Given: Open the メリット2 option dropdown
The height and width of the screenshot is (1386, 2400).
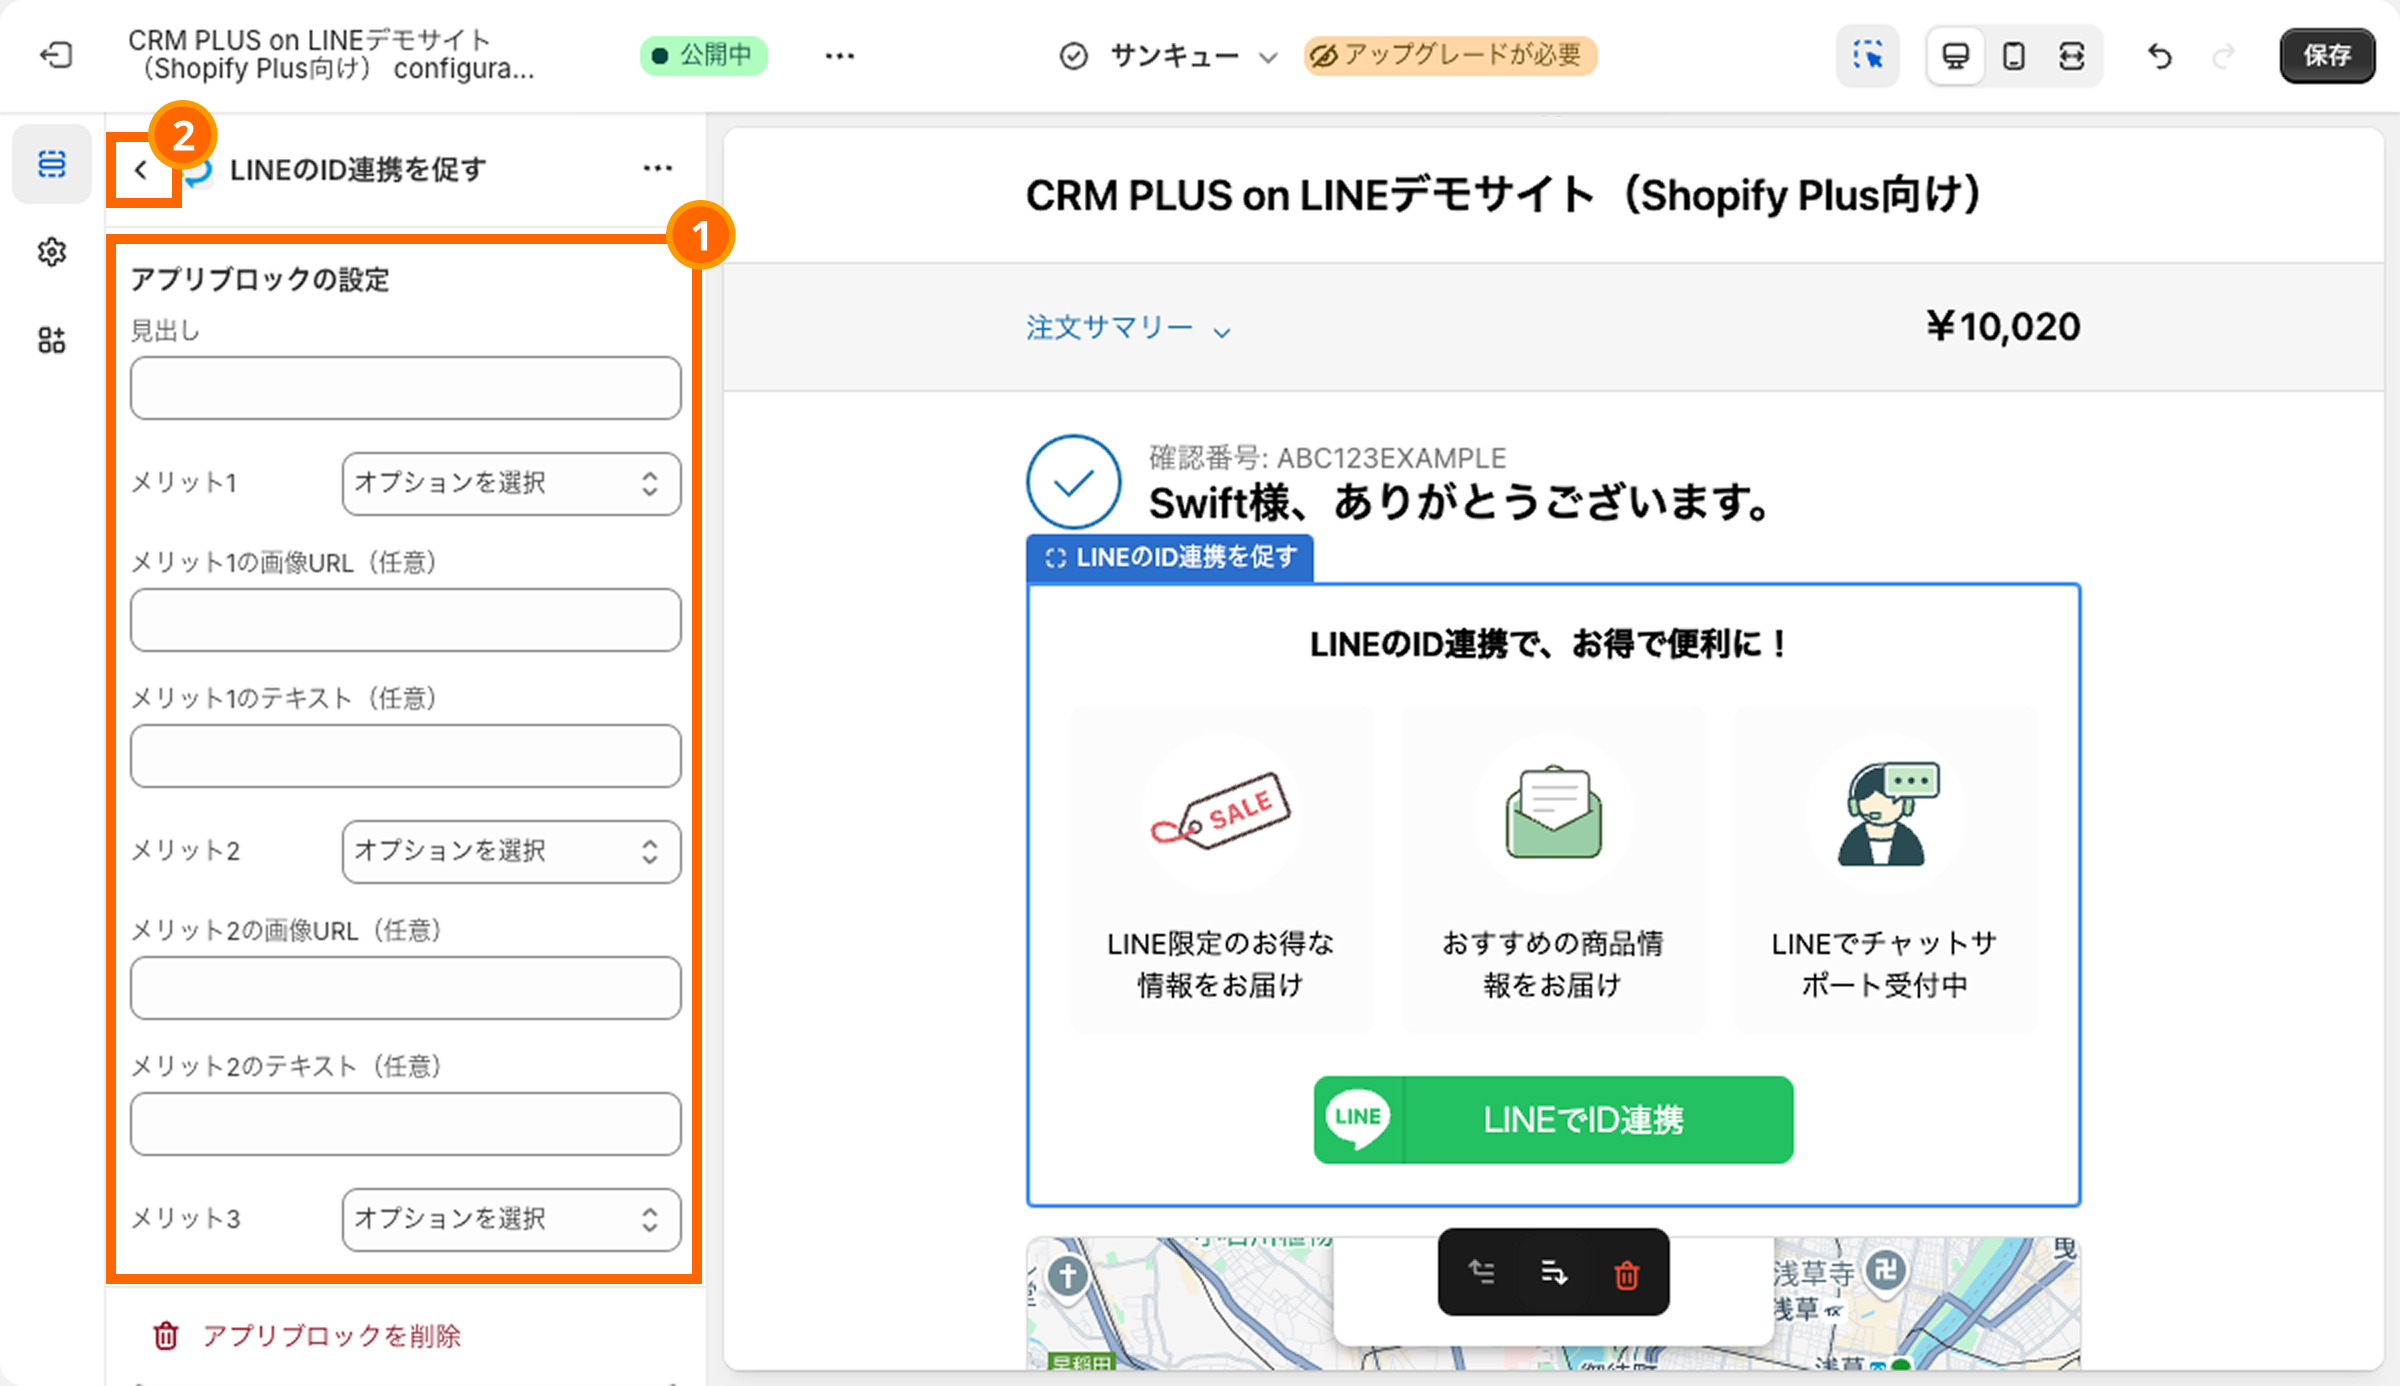Looking at the screenshot, I should [511, 851].
